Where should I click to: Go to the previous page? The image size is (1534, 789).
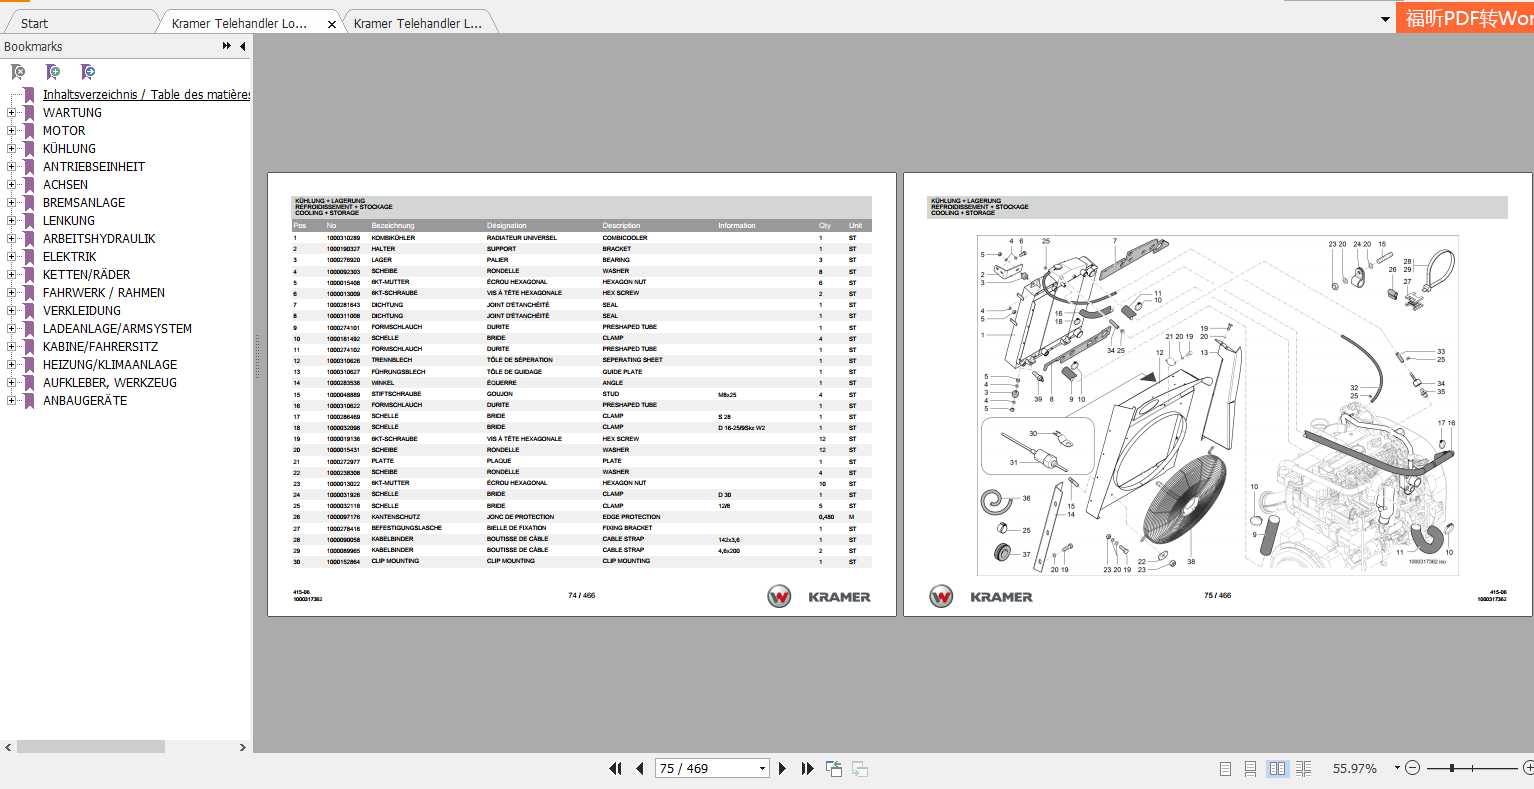pyautogui.click(x=640, y=768)
